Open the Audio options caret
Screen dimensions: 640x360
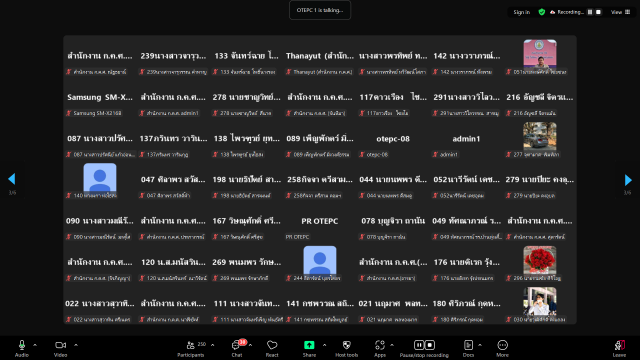(35, 345)
